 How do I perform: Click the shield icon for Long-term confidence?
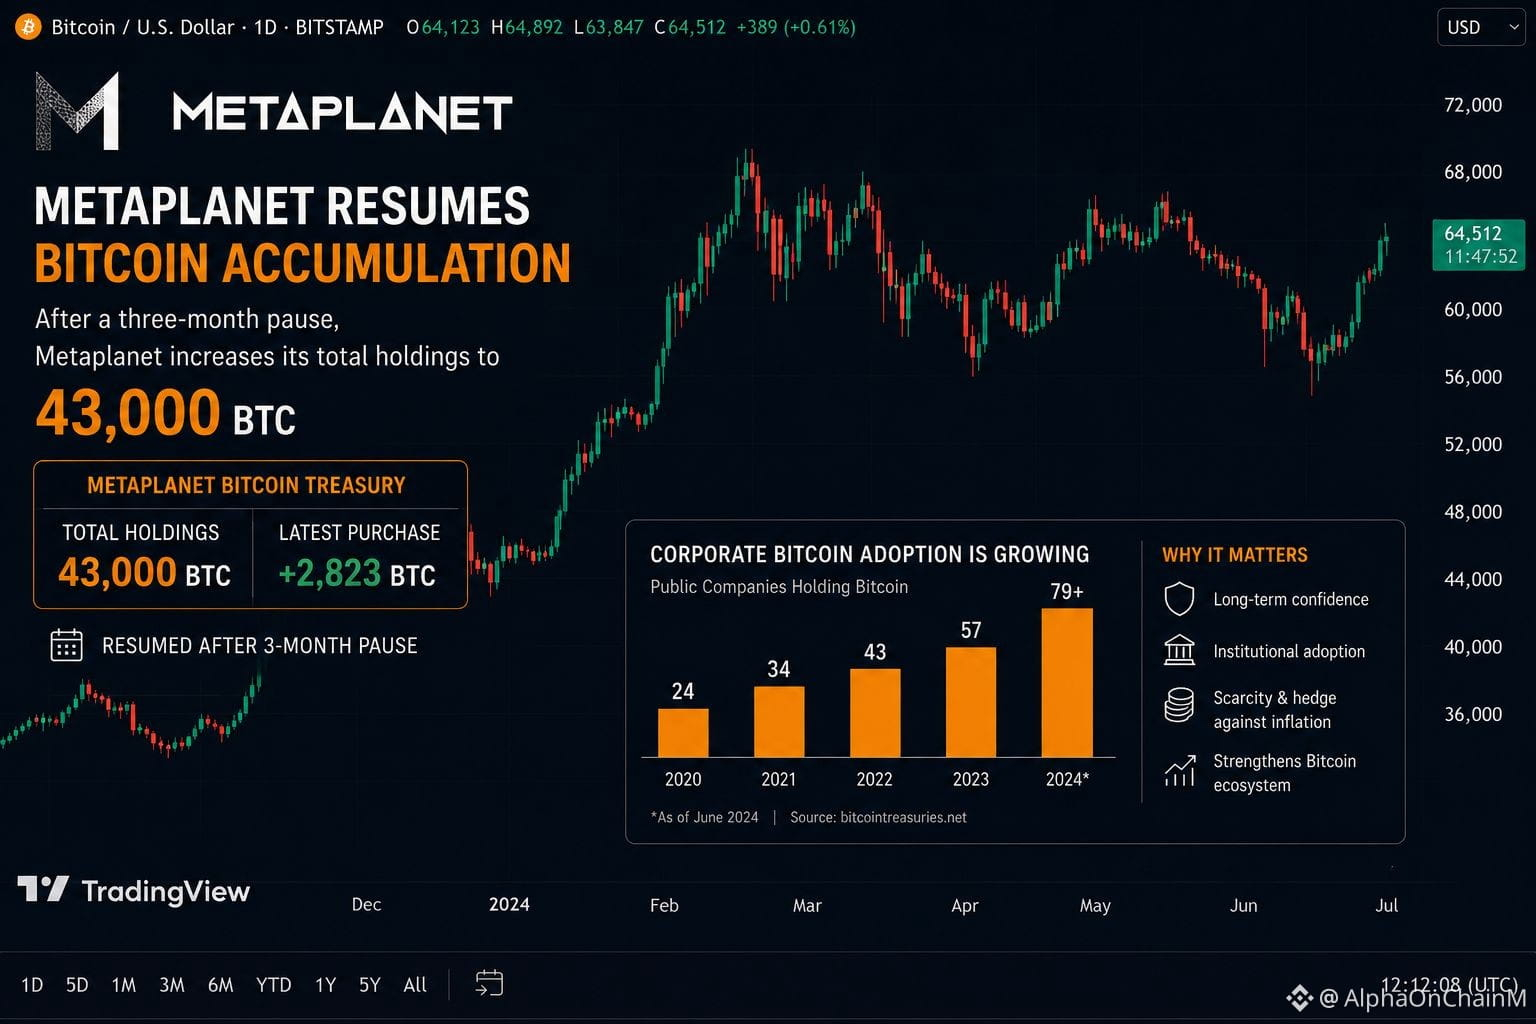(1180, 599)
